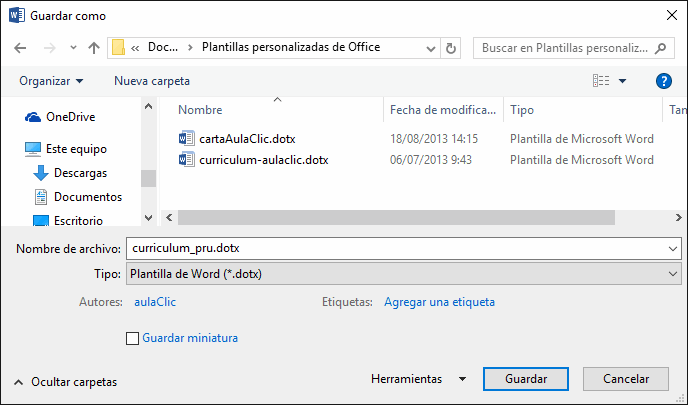Screen dimensions: 688x405
Task: Select the OneDrive cloud icon
Action: [x=33, y=117]
